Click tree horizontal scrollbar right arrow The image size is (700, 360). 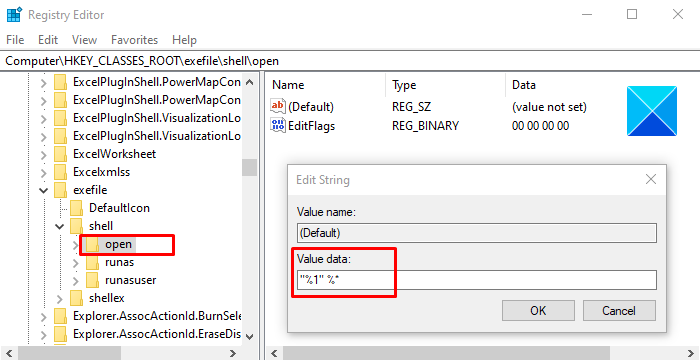click(233, 353)
